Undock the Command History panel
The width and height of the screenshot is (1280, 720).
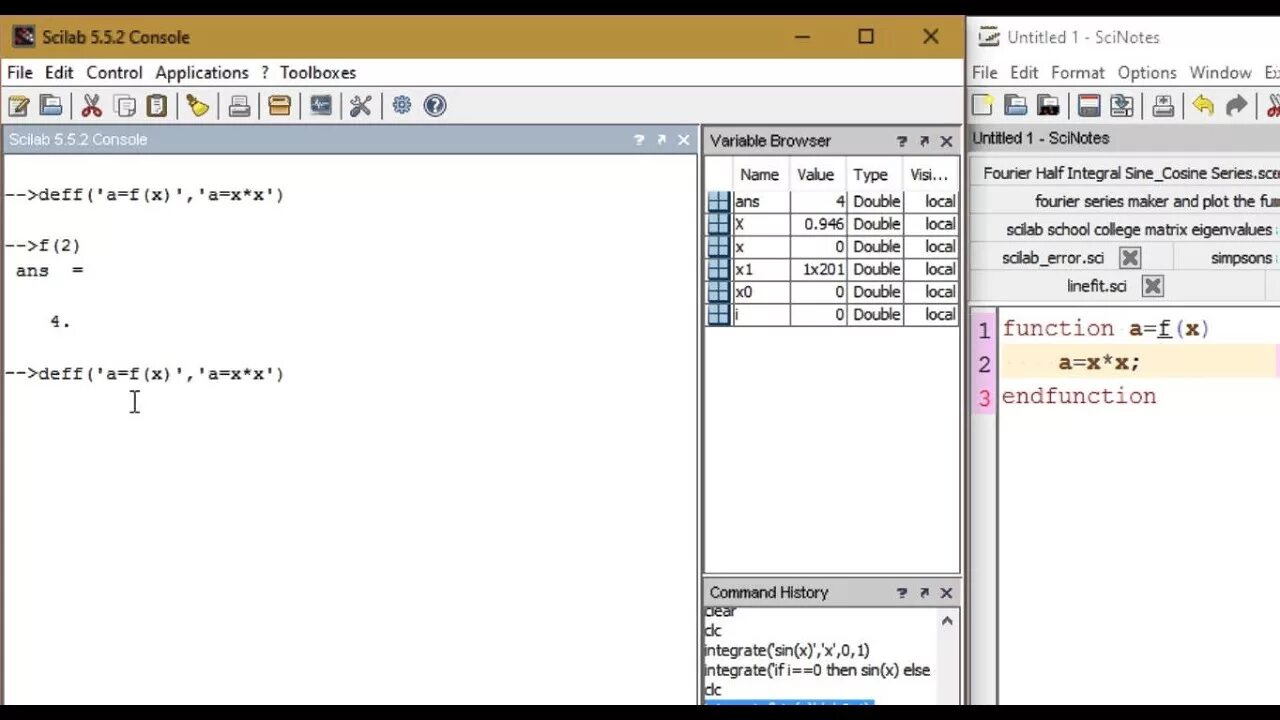924,593
